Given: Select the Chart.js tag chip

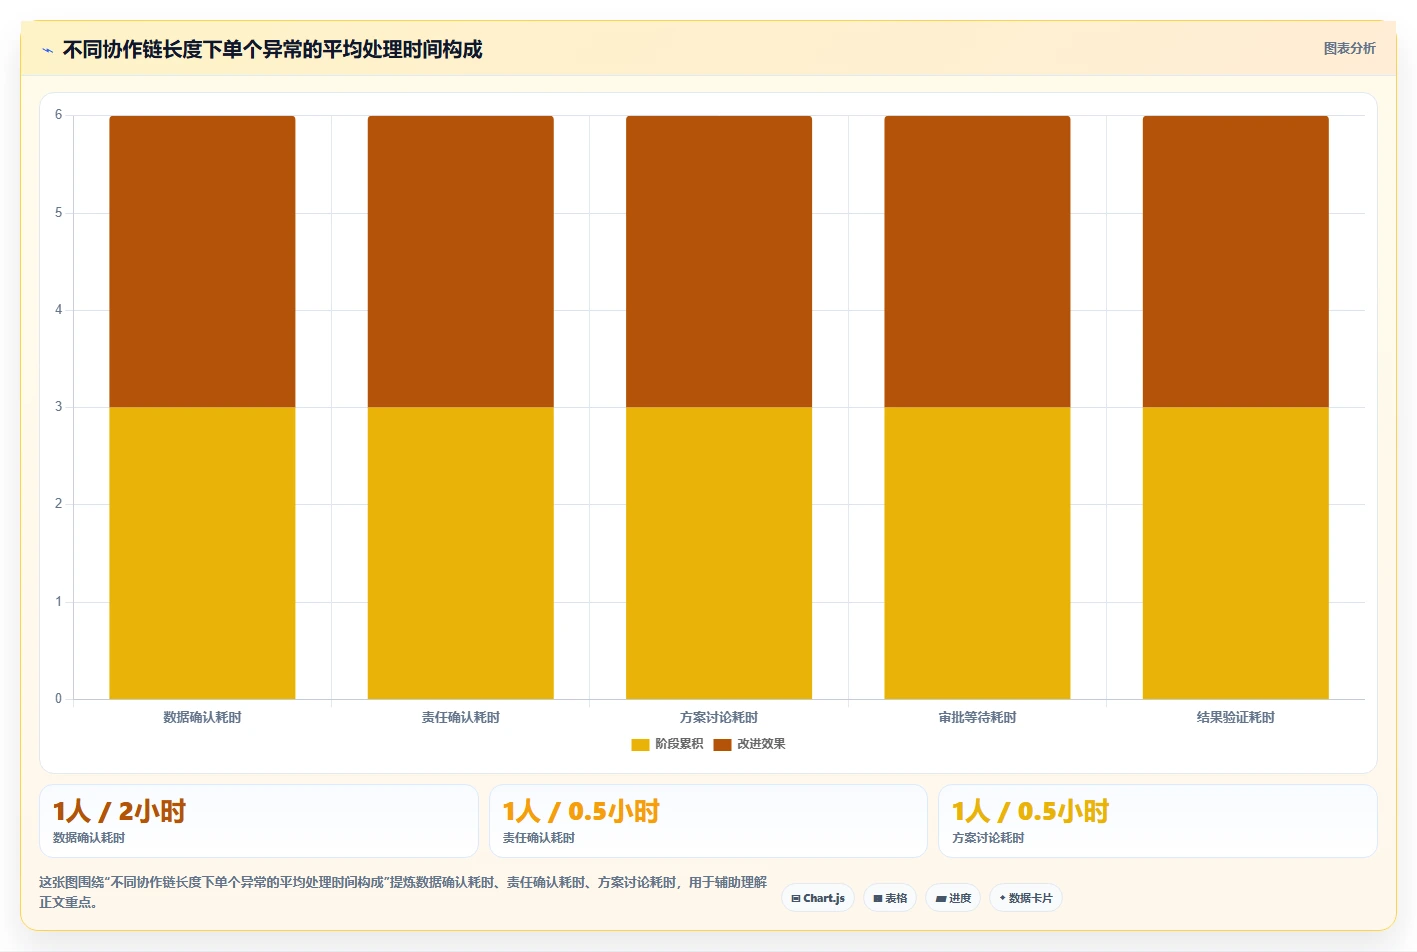Looking at the screenshot, I should tap(818, 898).
